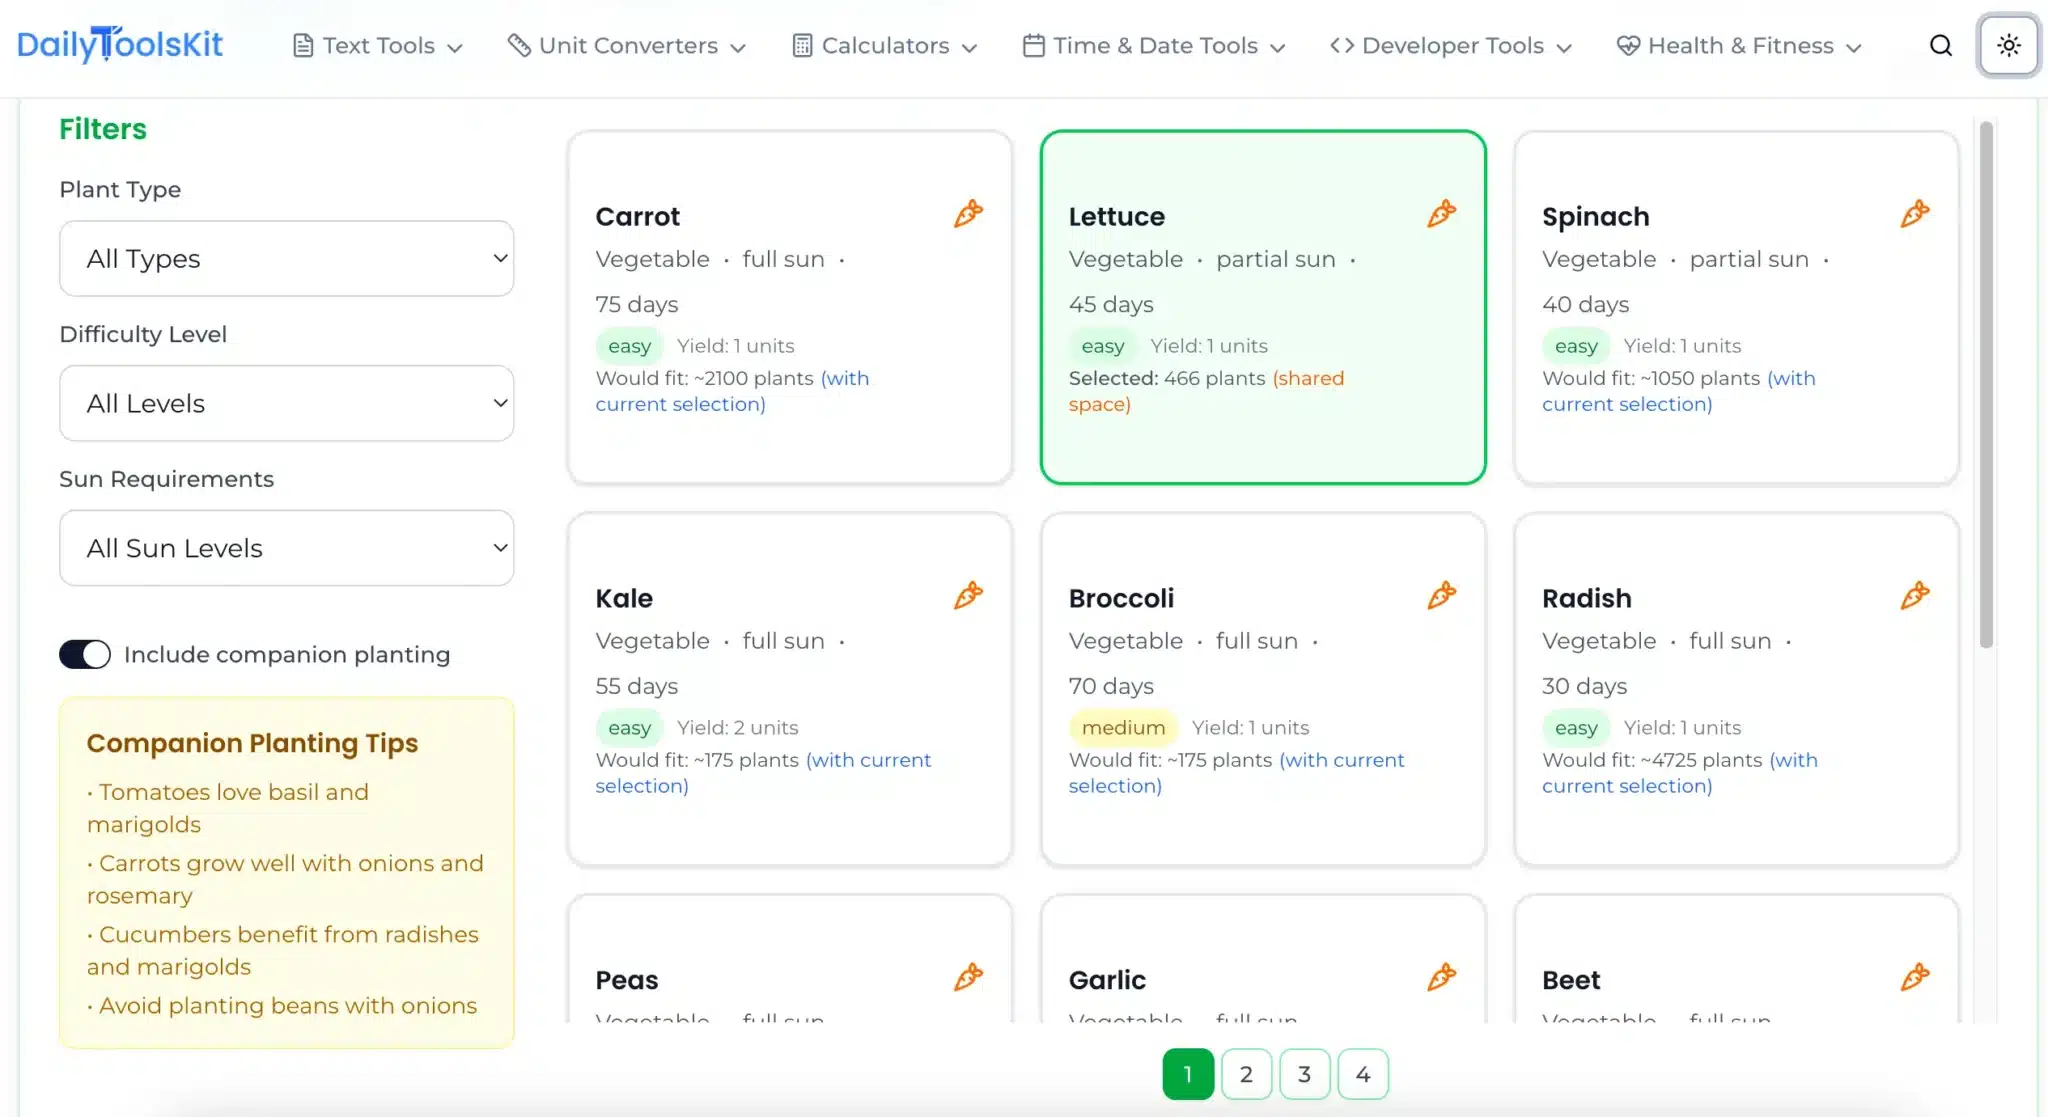Image resolution: width=2048 pixels, height=1117 pixels.
Task: Open the Sun Requirements dropdown
Action: click(286, 548)
